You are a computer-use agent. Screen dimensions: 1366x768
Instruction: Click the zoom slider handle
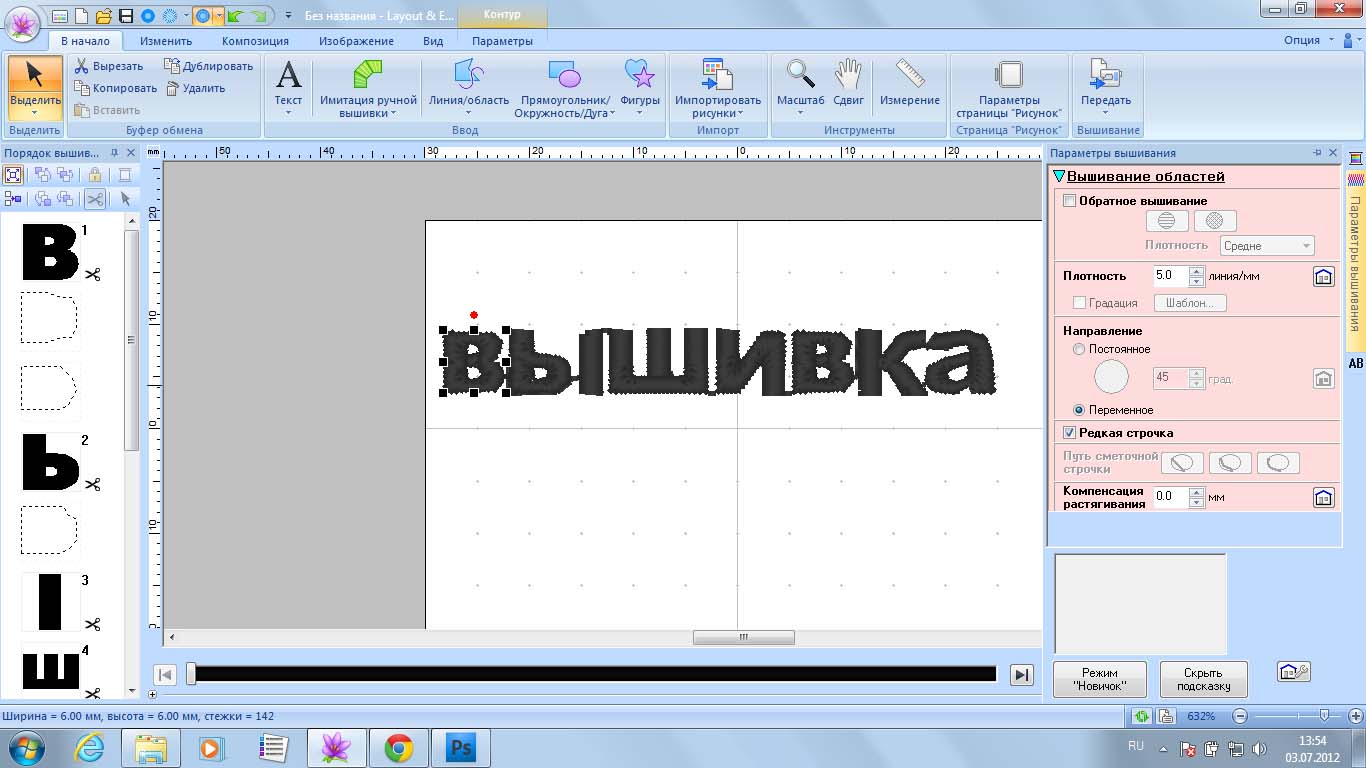coord(1324,716)
